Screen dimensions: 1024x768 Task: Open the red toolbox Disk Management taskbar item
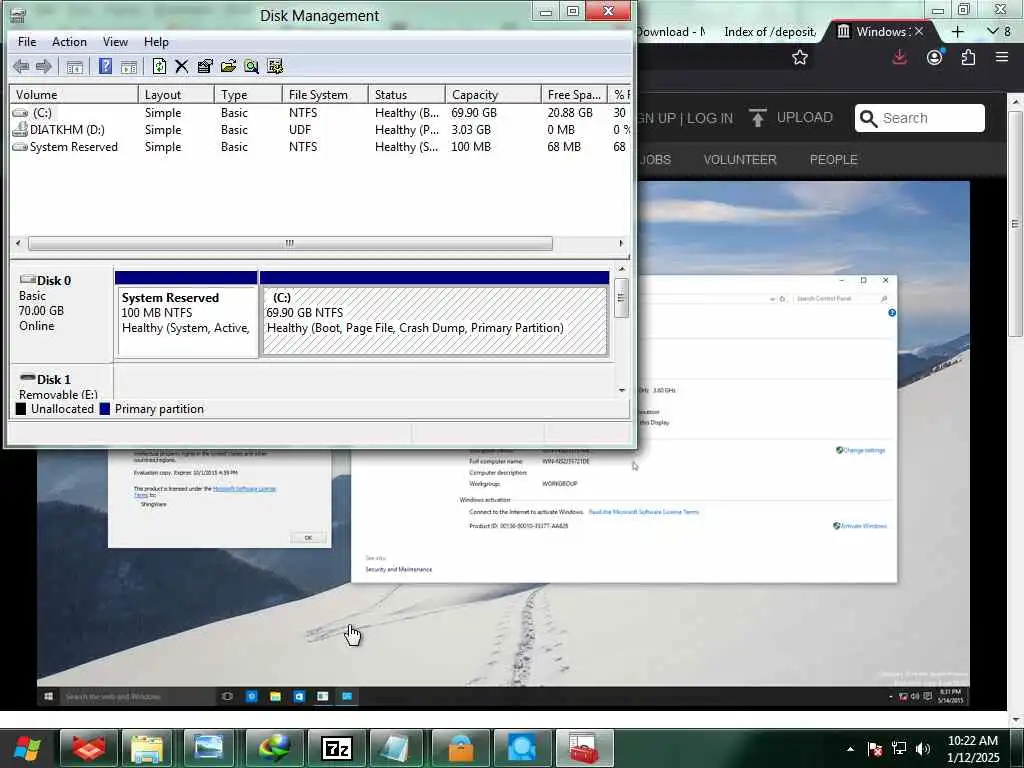(x=583, y=748)
